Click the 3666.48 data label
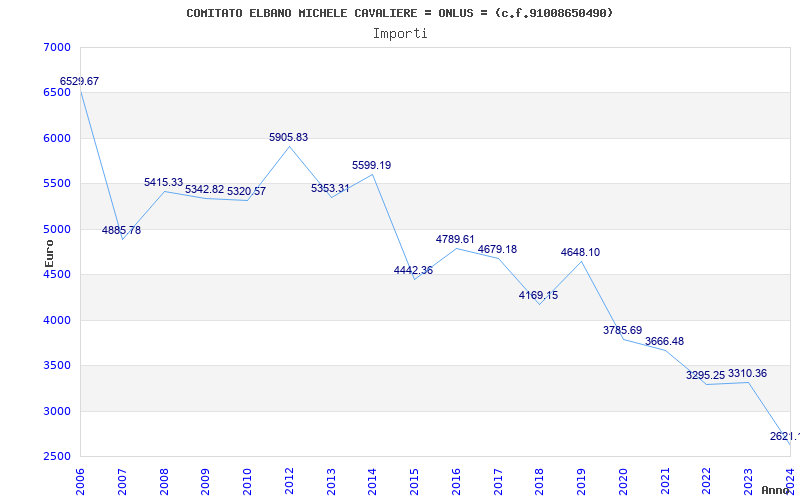The height and width of the screenshot is (500, 800). pos(664,341)
